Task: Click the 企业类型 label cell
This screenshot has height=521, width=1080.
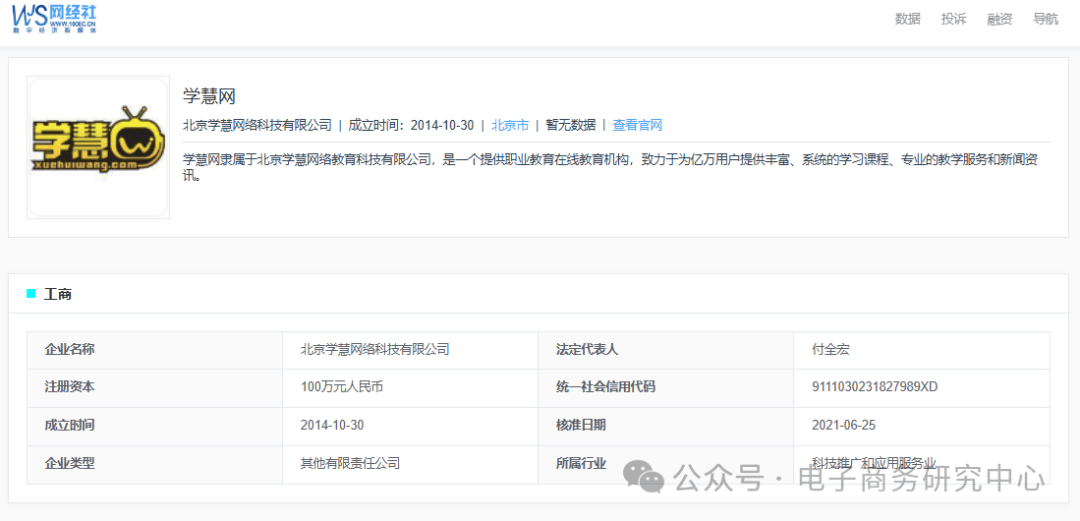Action: click(155, 464)
